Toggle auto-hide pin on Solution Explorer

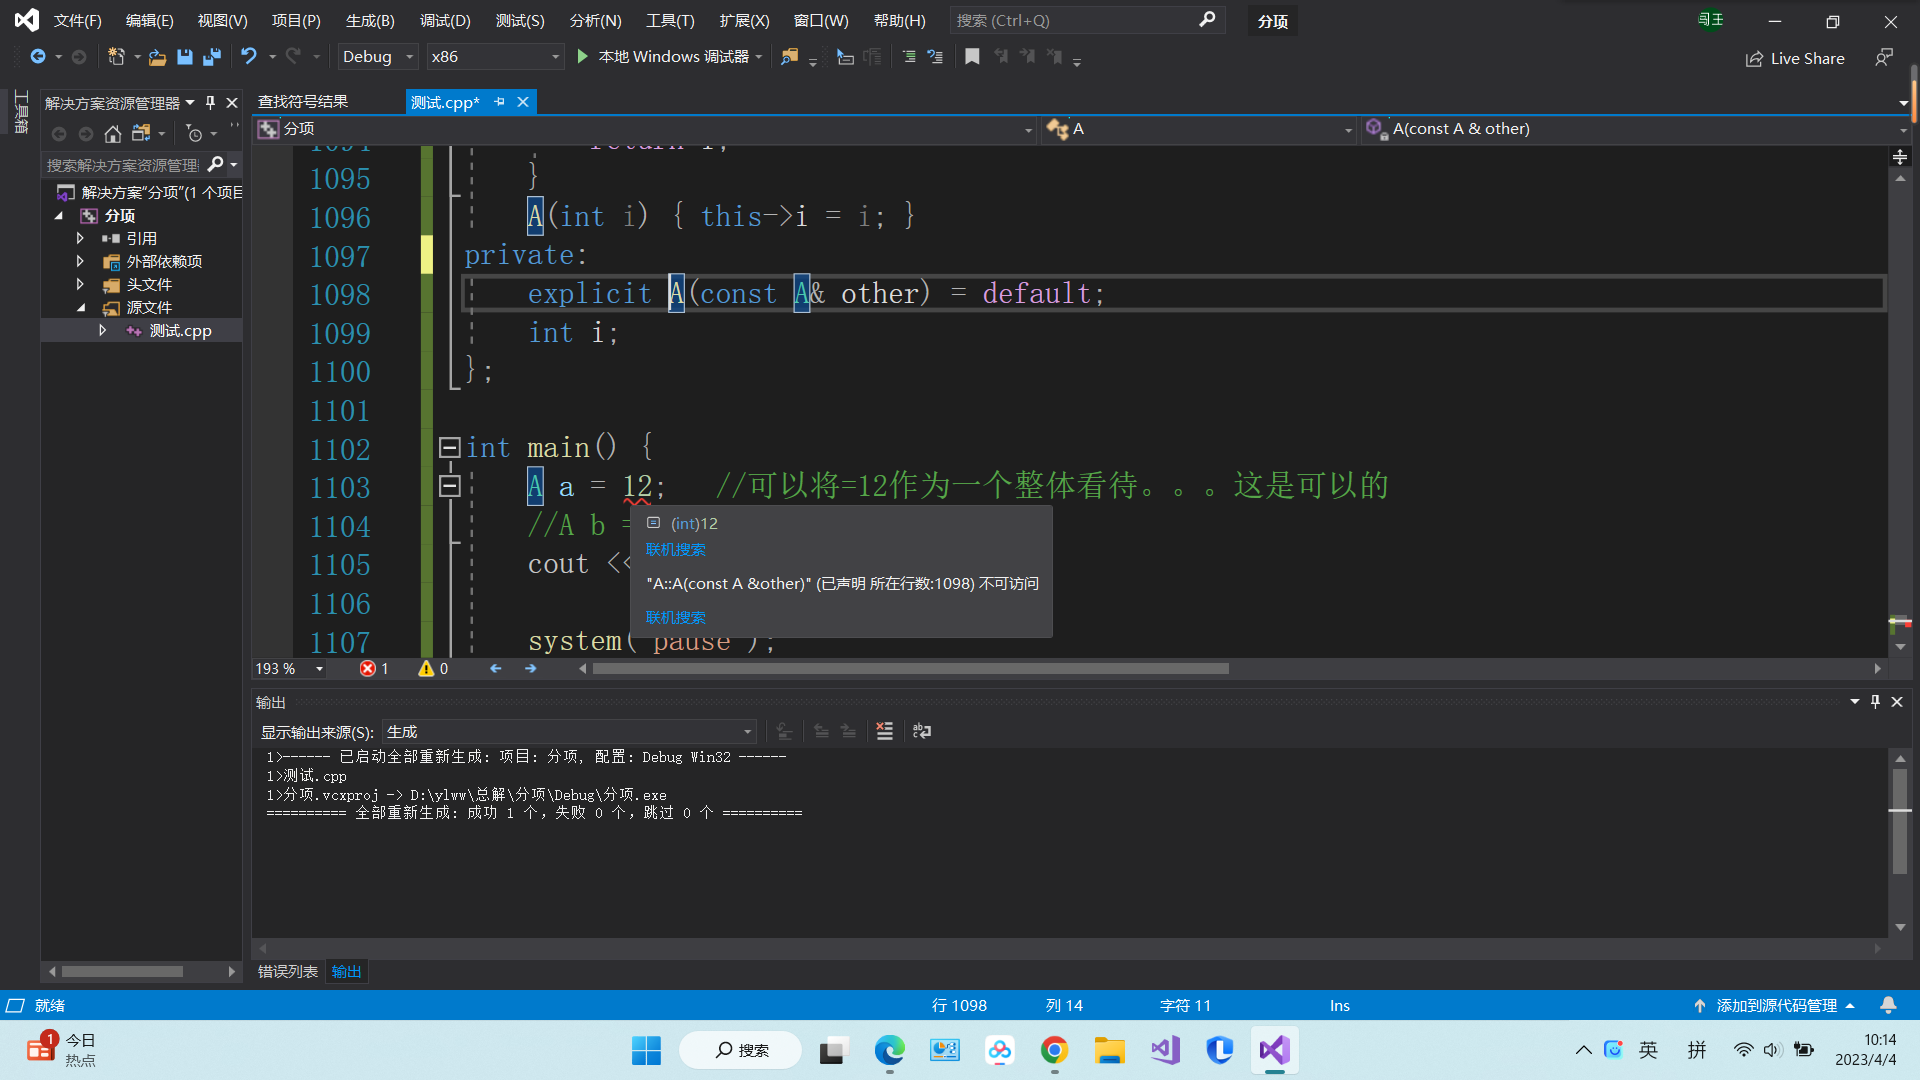(x=210, y=103)
